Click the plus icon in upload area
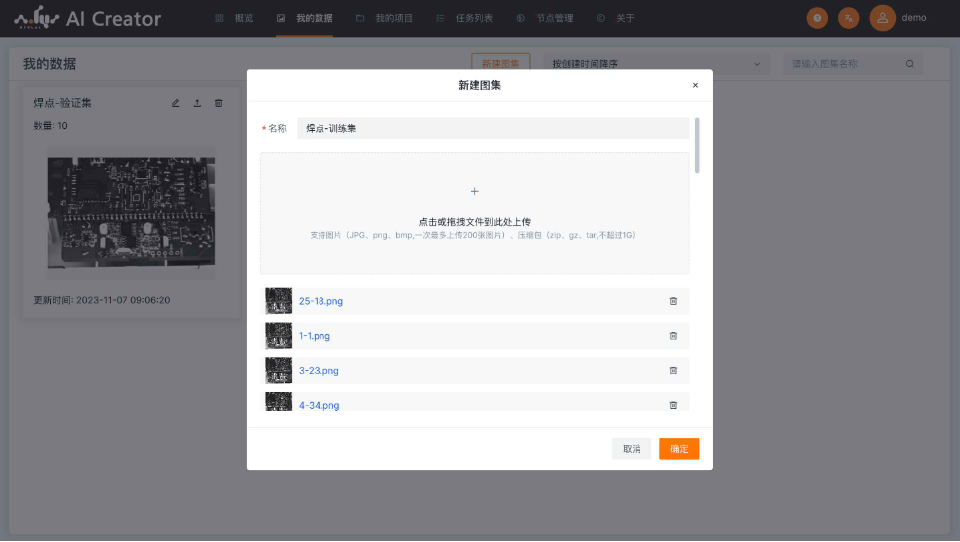Image resolution: width=960 pixels, height=542 pixels. [474, 191]
